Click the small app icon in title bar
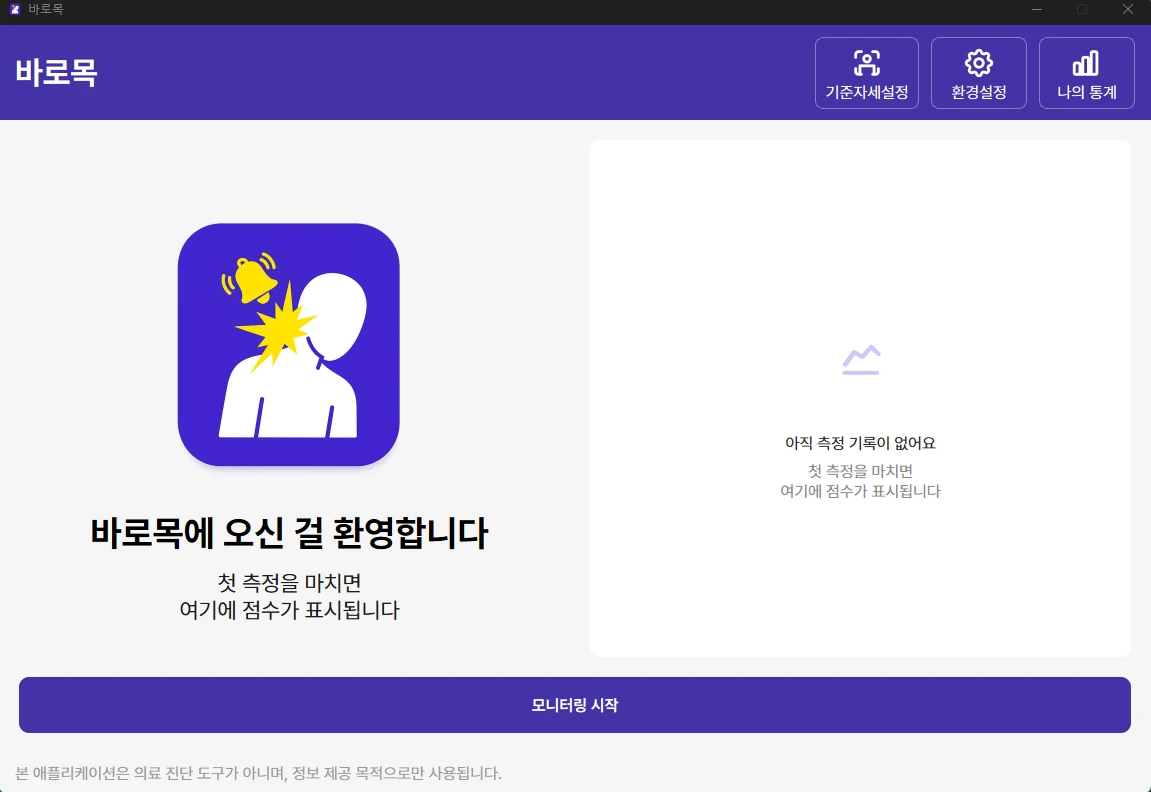The width and height of the screenshot is (1151, 792). [15, 10]
